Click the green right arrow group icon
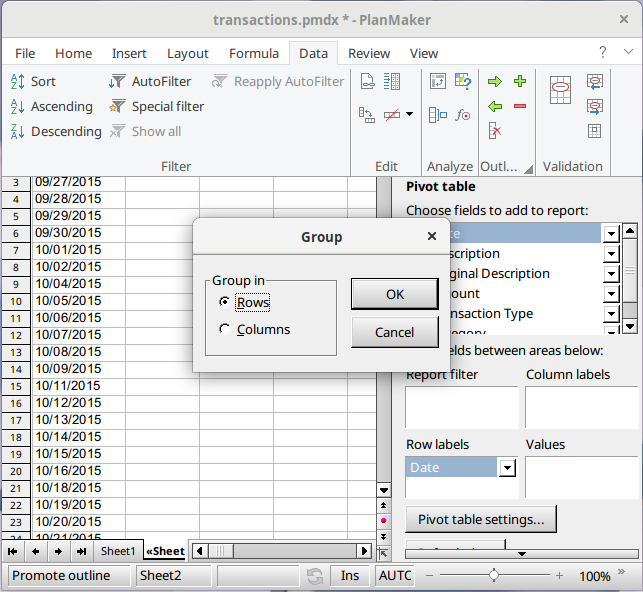The height and width of the screenshot is (592, 643). [x=494, y=82]
